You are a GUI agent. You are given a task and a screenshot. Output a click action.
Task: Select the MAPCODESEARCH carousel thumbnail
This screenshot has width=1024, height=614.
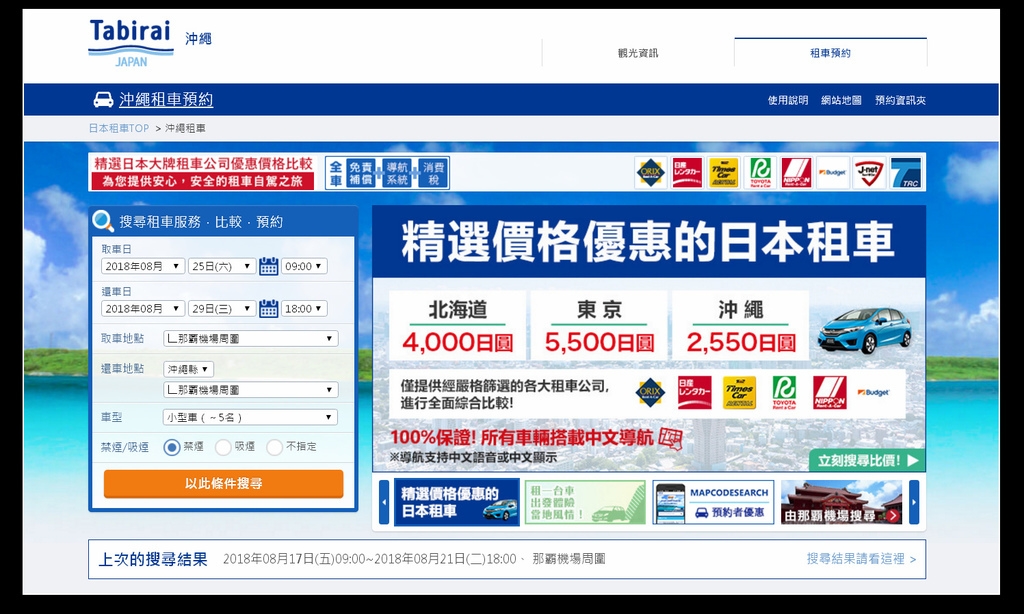tap(713, 502)
